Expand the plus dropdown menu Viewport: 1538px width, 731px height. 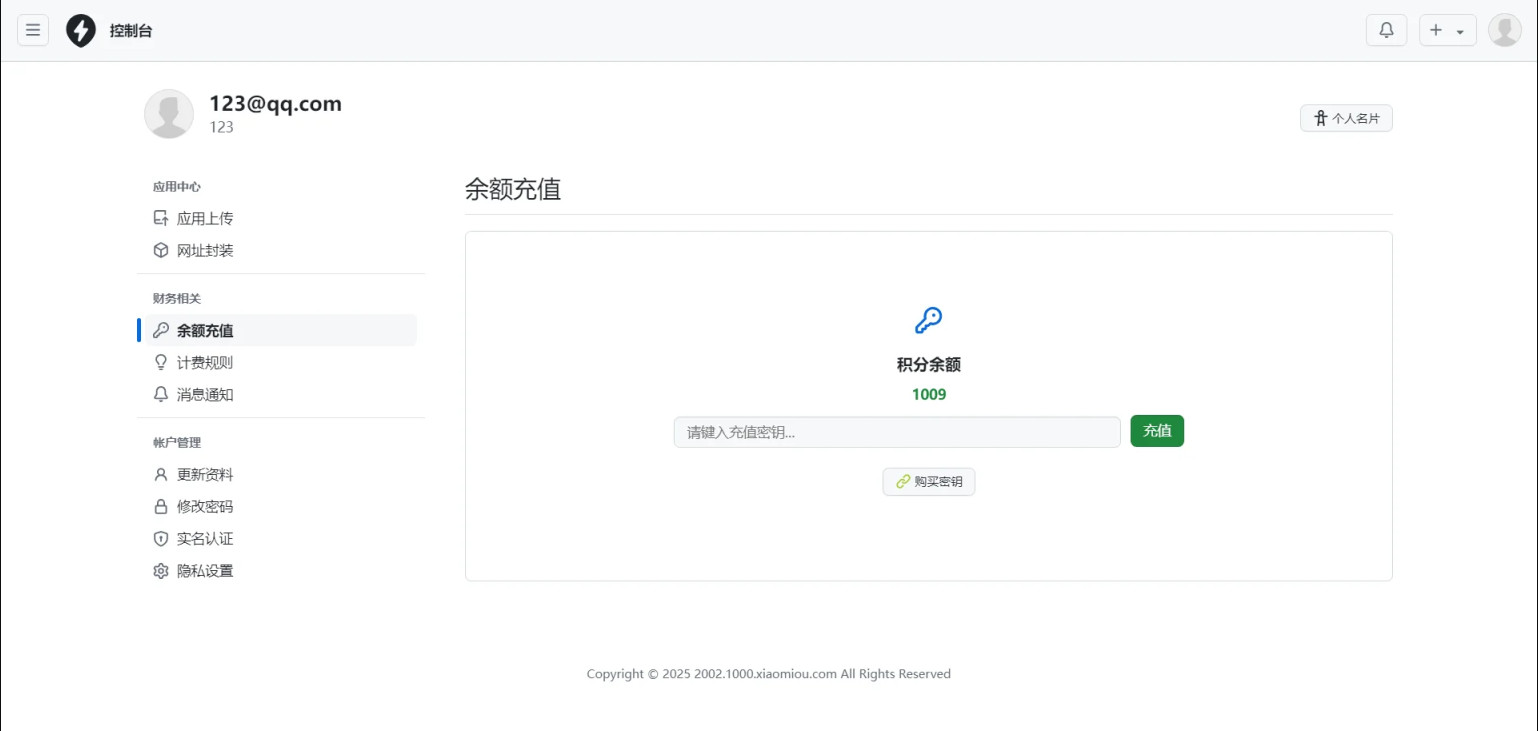tap(1447, 30)
